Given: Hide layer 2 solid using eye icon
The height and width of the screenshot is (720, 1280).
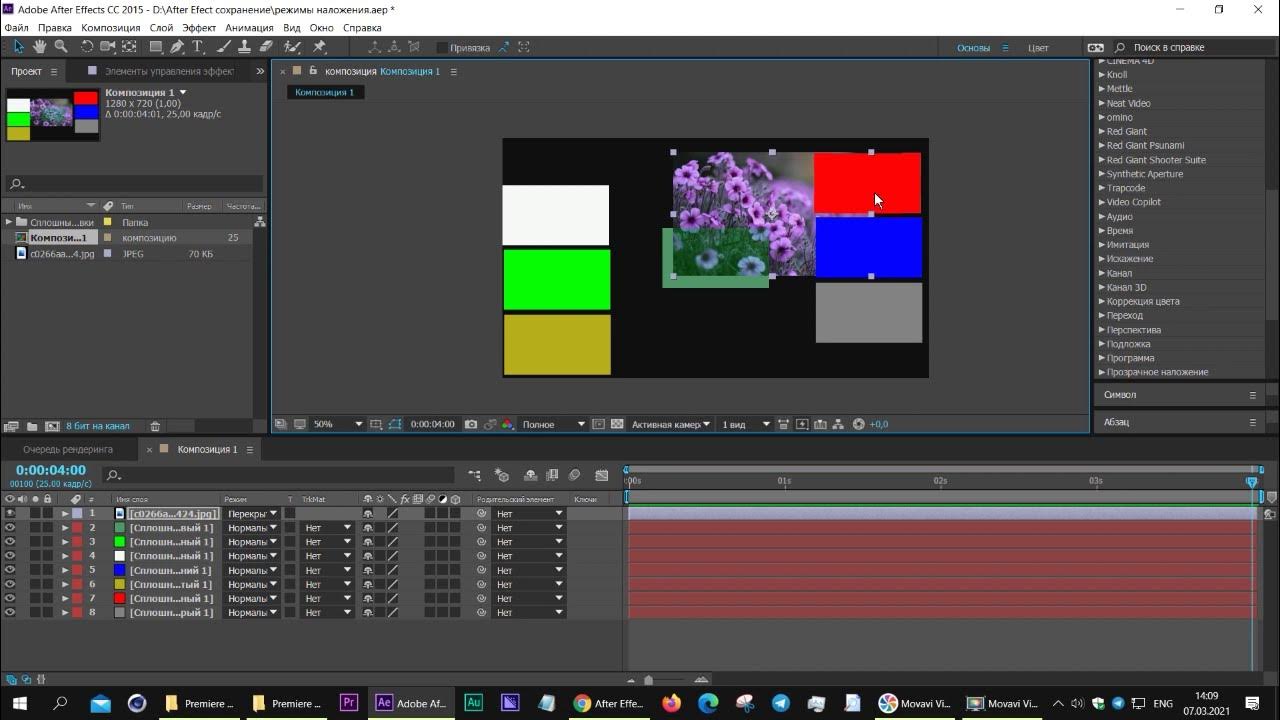Looking at the screenshot, I should (x=10, y=527).
